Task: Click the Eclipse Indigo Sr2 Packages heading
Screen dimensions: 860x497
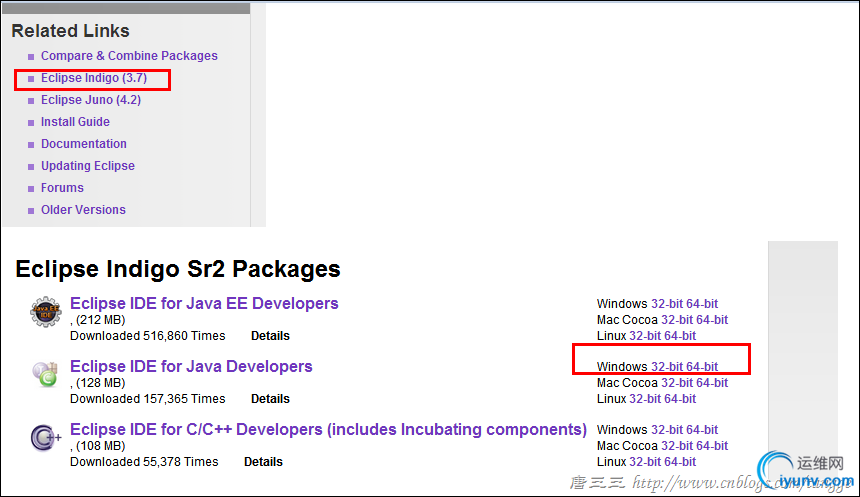Action: (178, 269)
